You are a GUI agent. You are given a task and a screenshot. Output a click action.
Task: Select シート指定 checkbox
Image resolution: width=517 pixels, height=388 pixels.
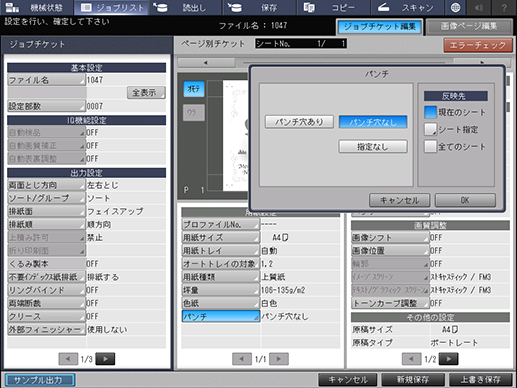(430, 129)
